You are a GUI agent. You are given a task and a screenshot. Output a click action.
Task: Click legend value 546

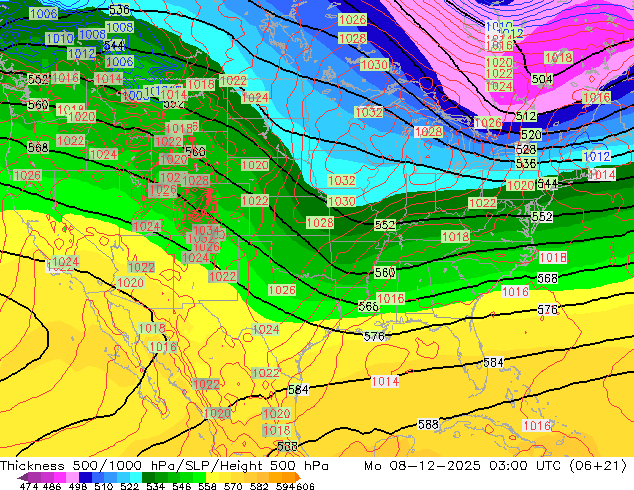point(181,486)
